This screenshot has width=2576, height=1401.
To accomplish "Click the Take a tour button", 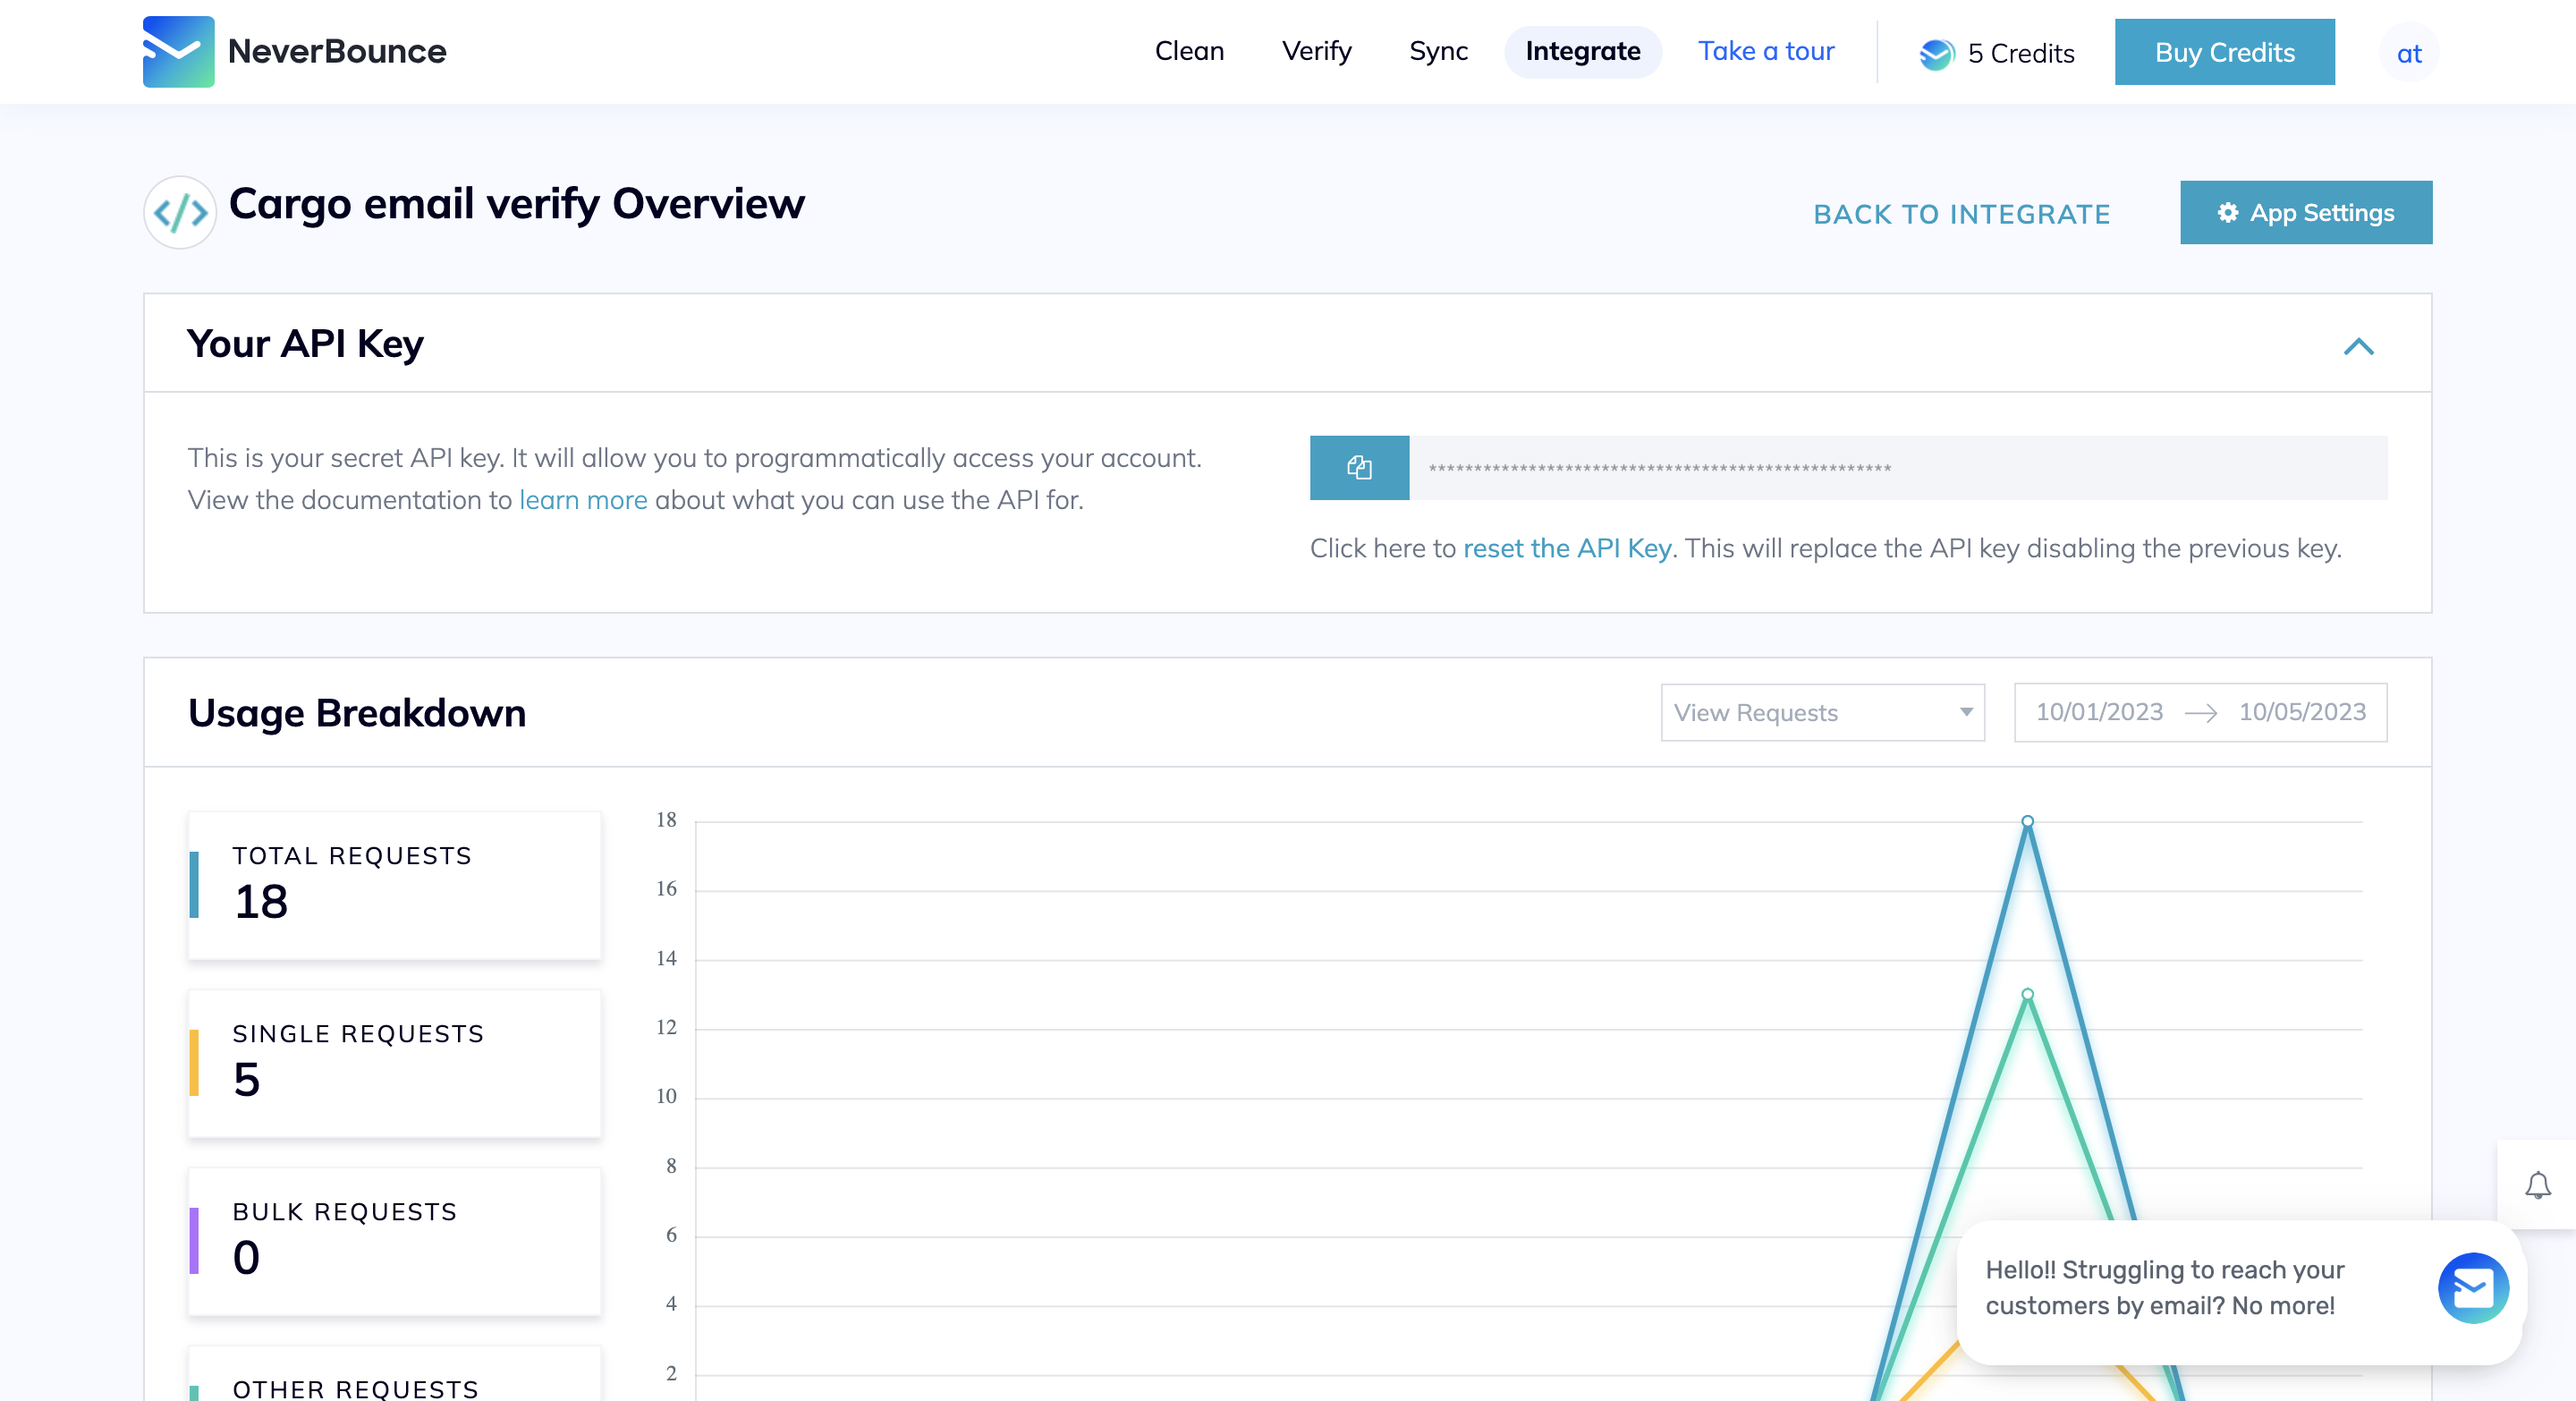I will [x=1766, y=50].
